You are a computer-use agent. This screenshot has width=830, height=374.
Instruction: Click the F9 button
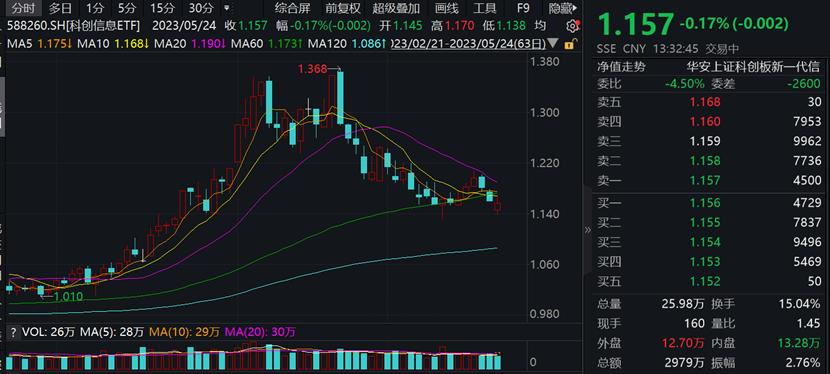[523, 8]
